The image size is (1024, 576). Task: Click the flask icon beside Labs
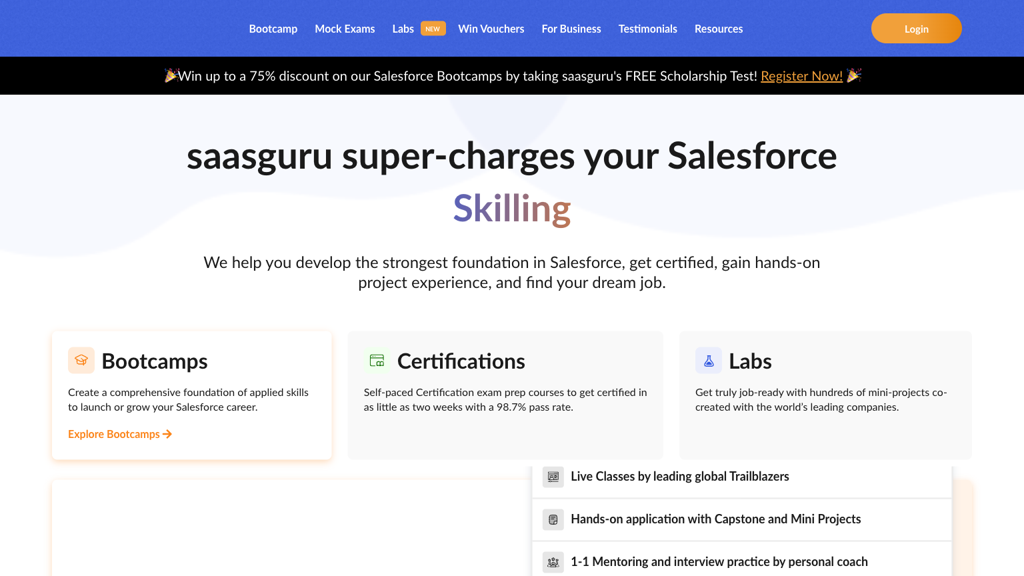[709, 360]
